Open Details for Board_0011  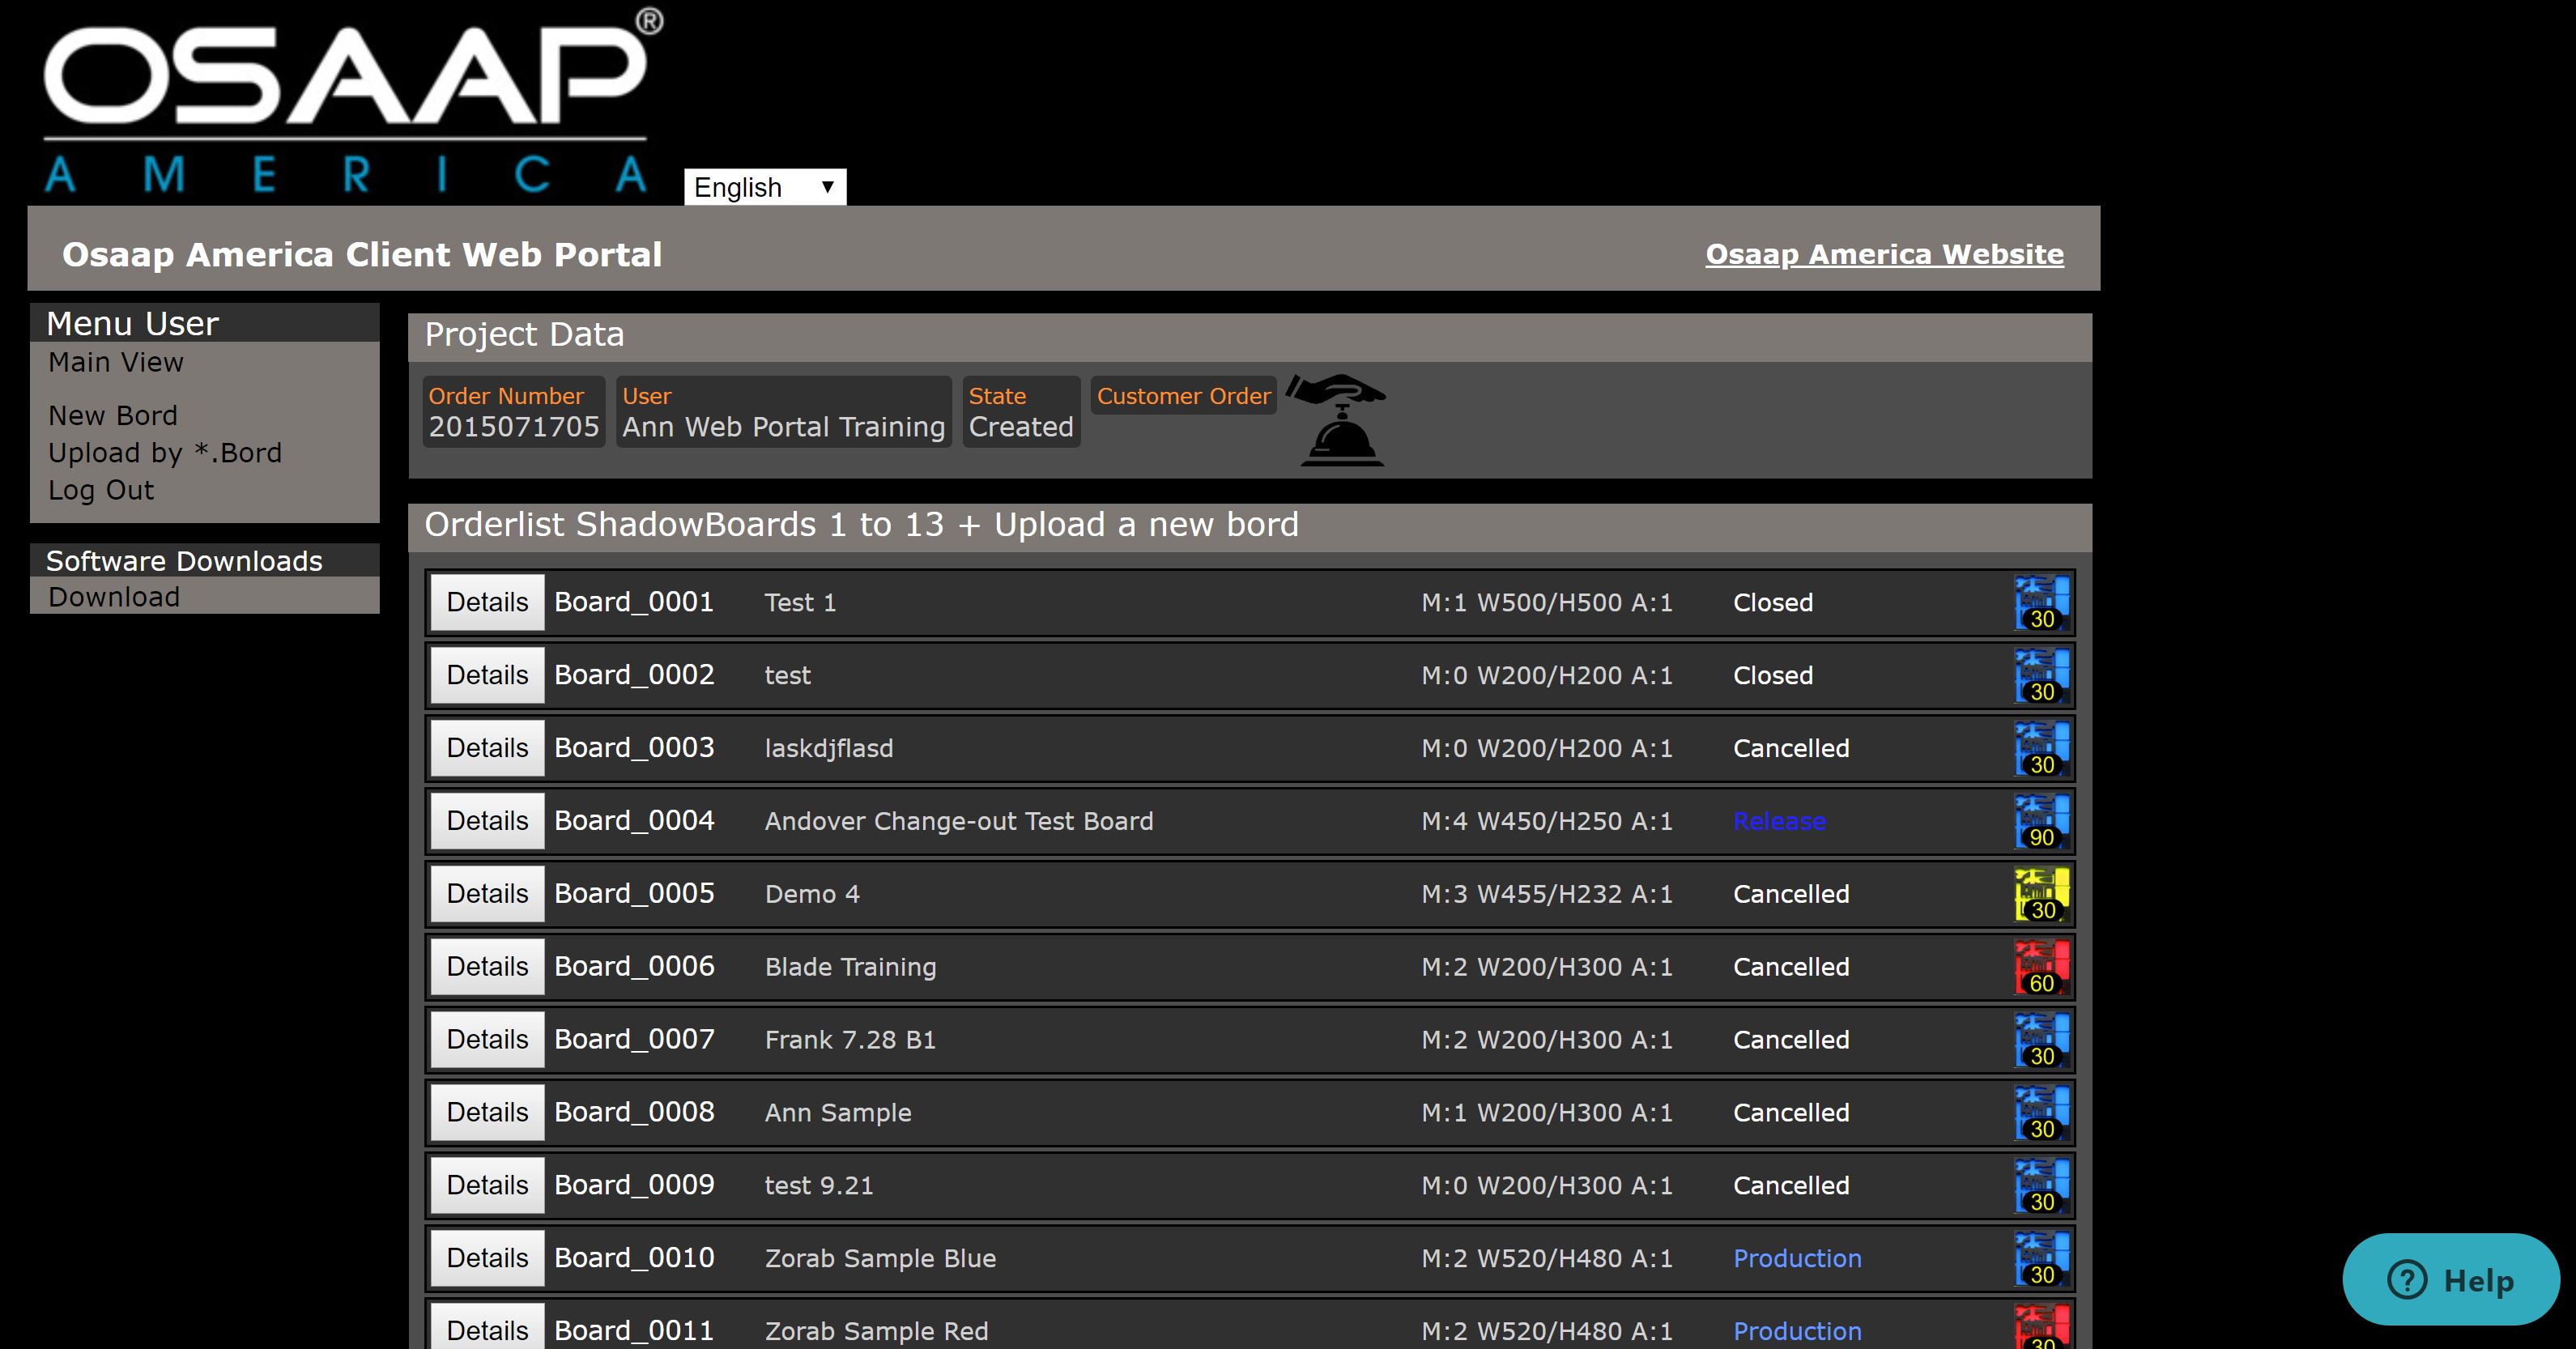487,1326
